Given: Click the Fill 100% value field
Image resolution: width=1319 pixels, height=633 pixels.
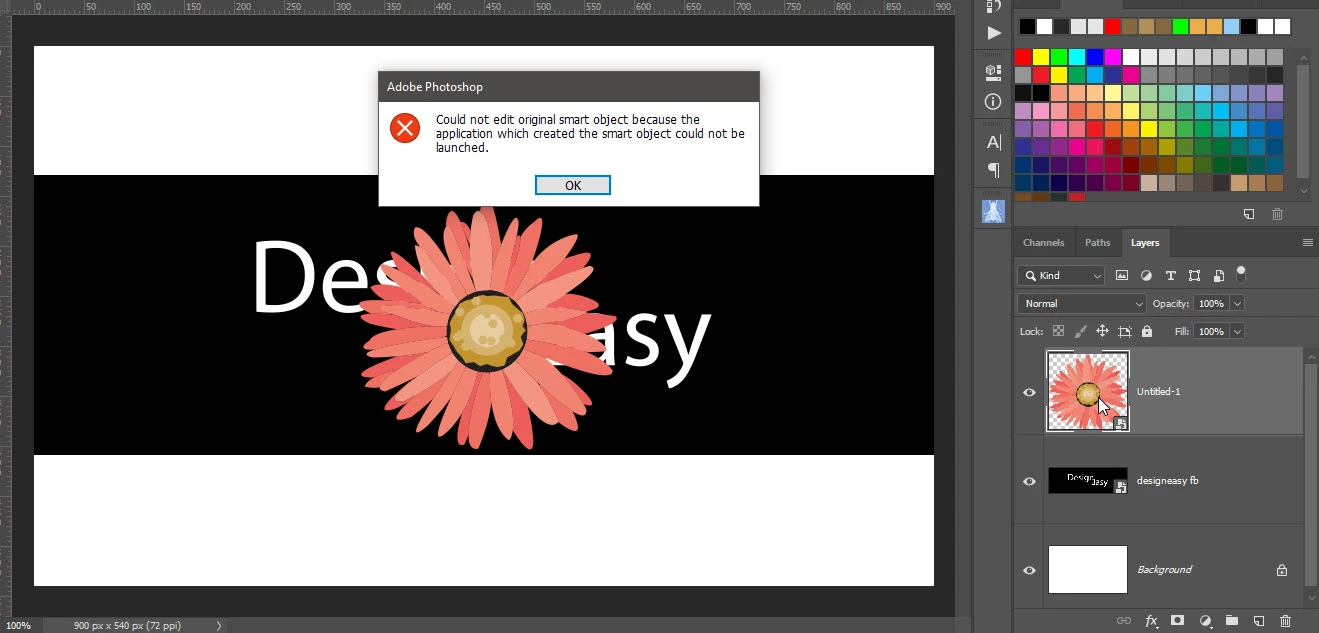Looking at the screenshot, I should click(x=1211, y=331).
